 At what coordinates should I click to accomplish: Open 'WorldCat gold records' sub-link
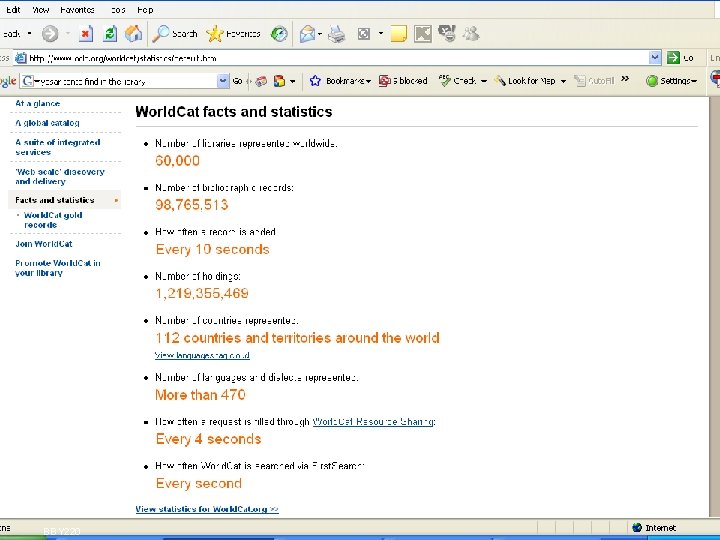click(x=53, y=219)
